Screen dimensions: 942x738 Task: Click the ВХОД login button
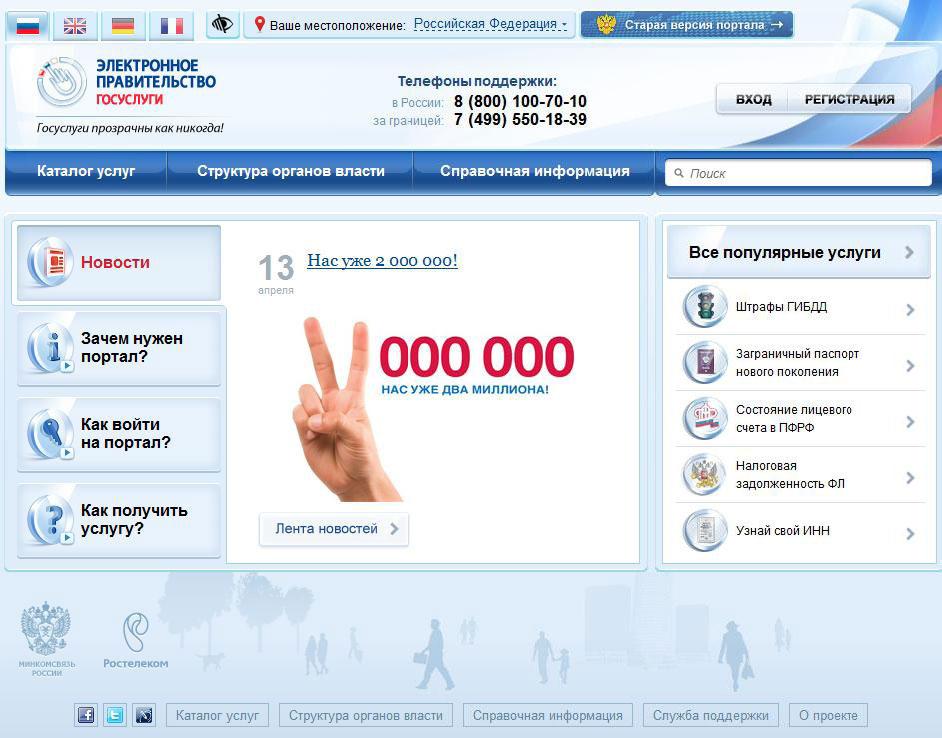click(x=753, y=99)
